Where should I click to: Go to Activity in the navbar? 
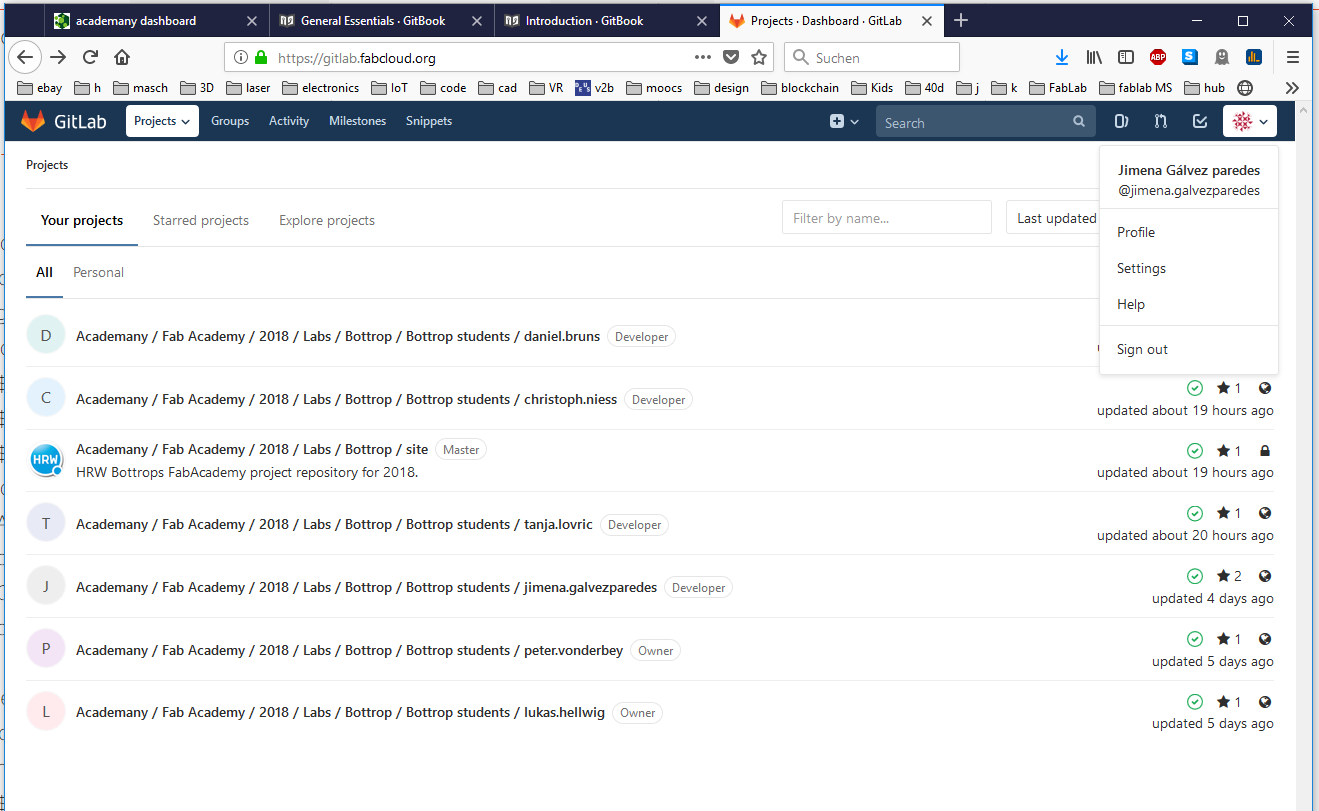click(289, 121)
